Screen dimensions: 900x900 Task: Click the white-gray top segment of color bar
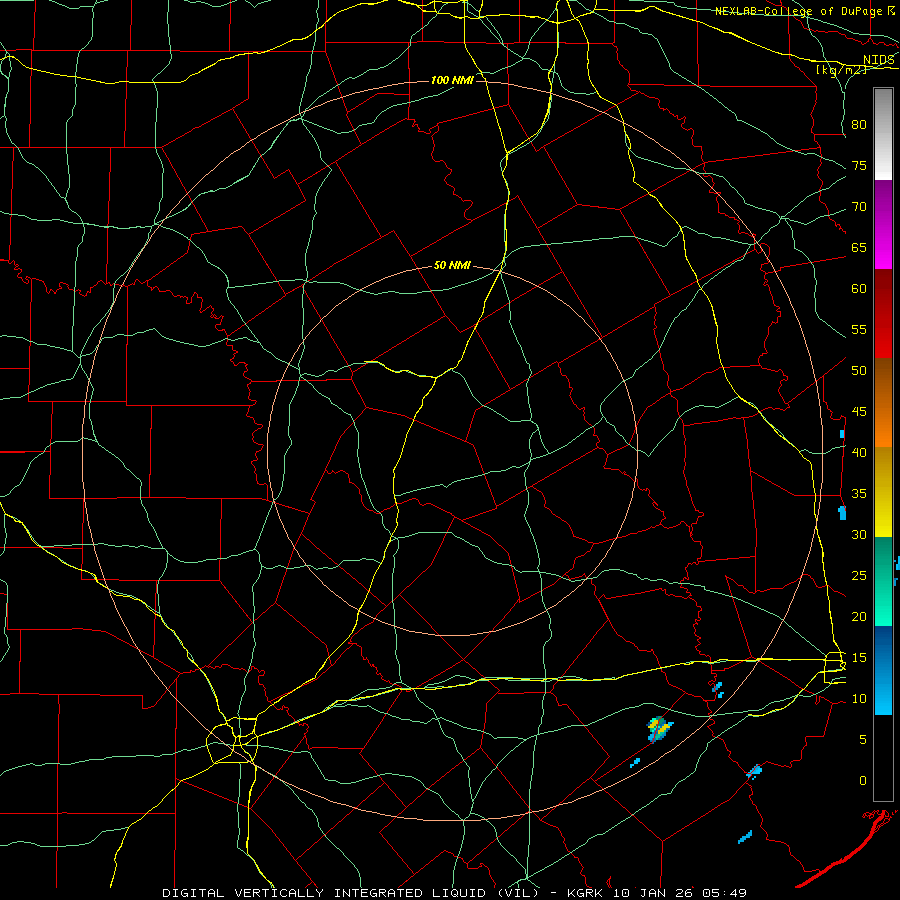[883, 134]
